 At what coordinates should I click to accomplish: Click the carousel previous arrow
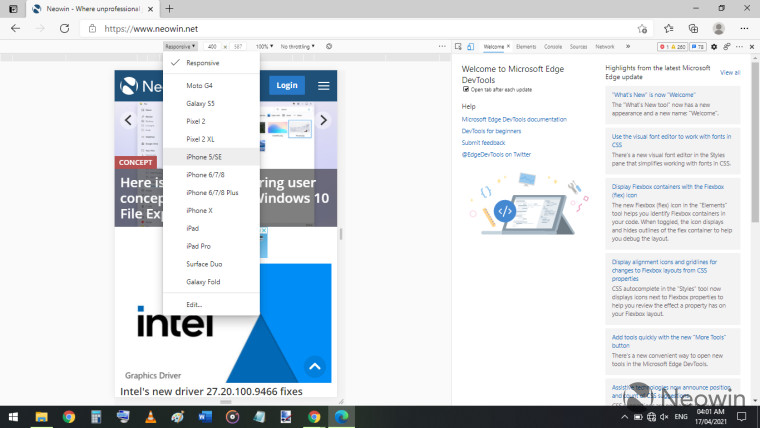(128, 120)
